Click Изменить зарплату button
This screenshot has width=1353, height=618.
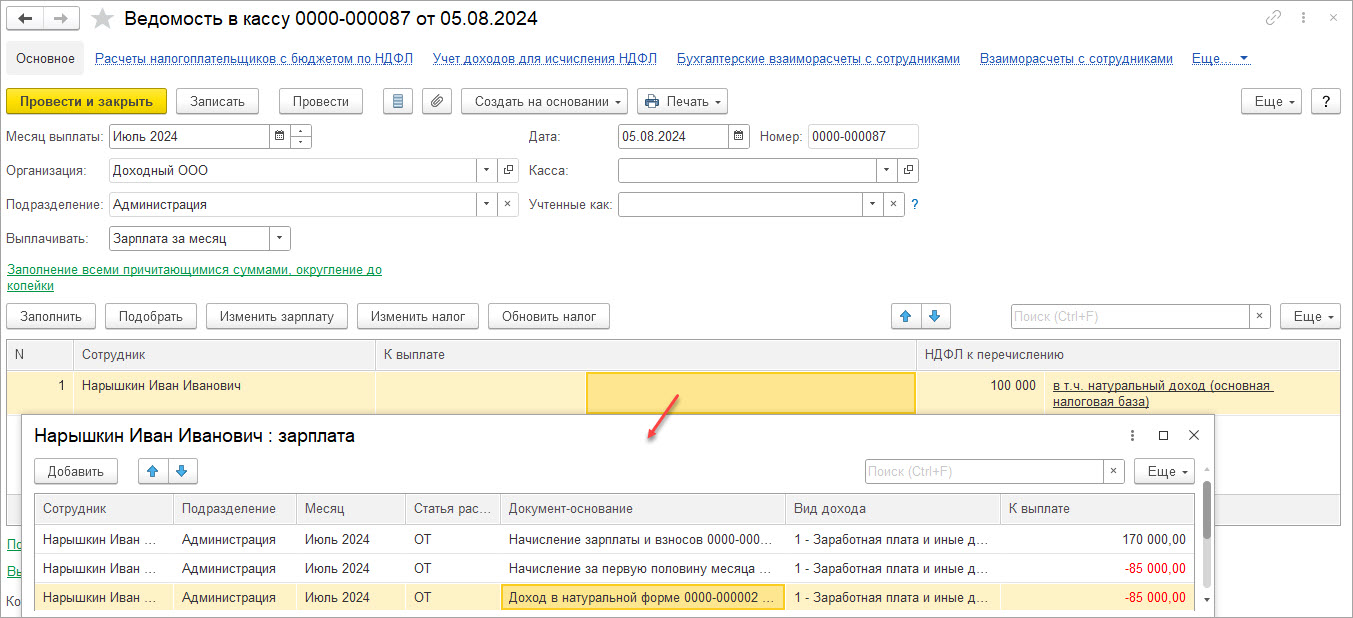pos(277,316)
